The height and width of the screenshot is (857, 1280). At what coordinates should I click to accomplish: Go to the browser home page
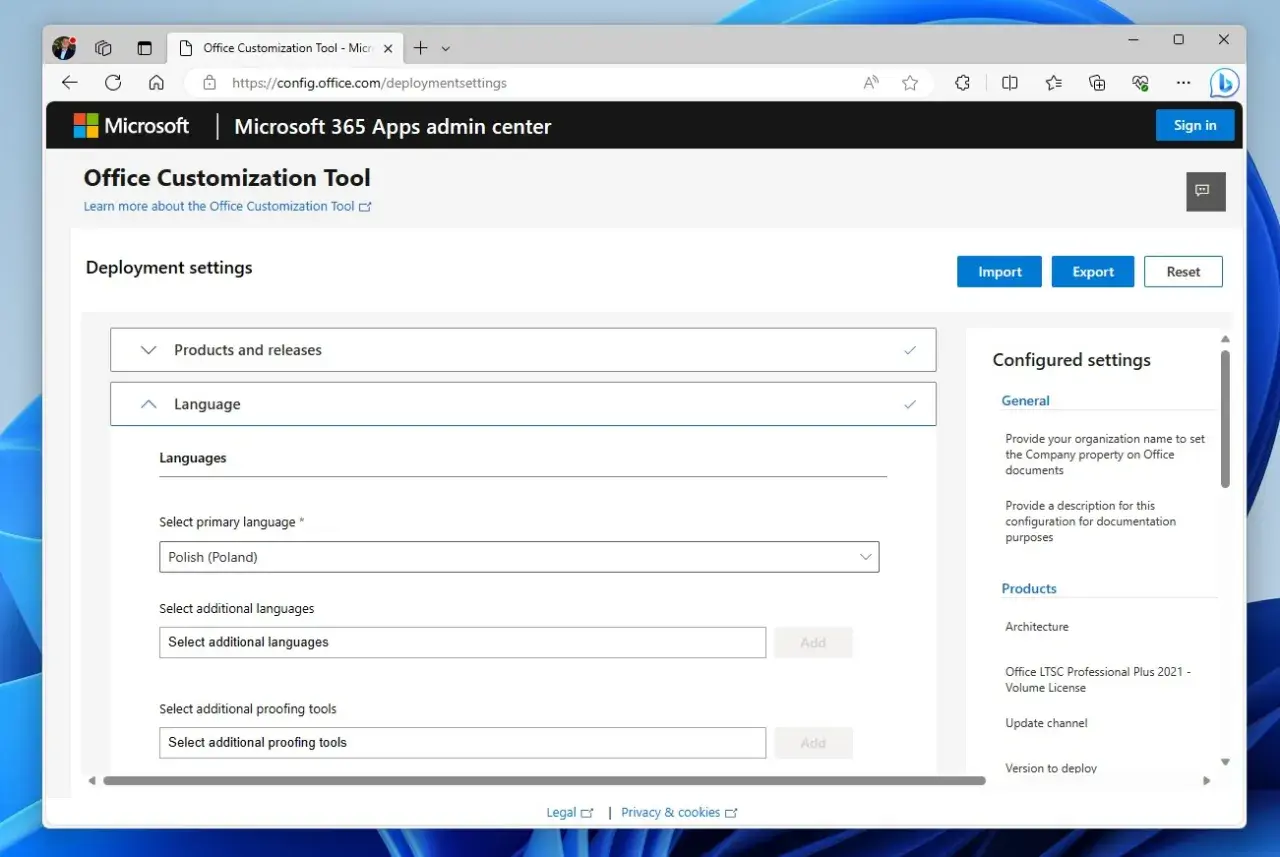pos(156,83)
